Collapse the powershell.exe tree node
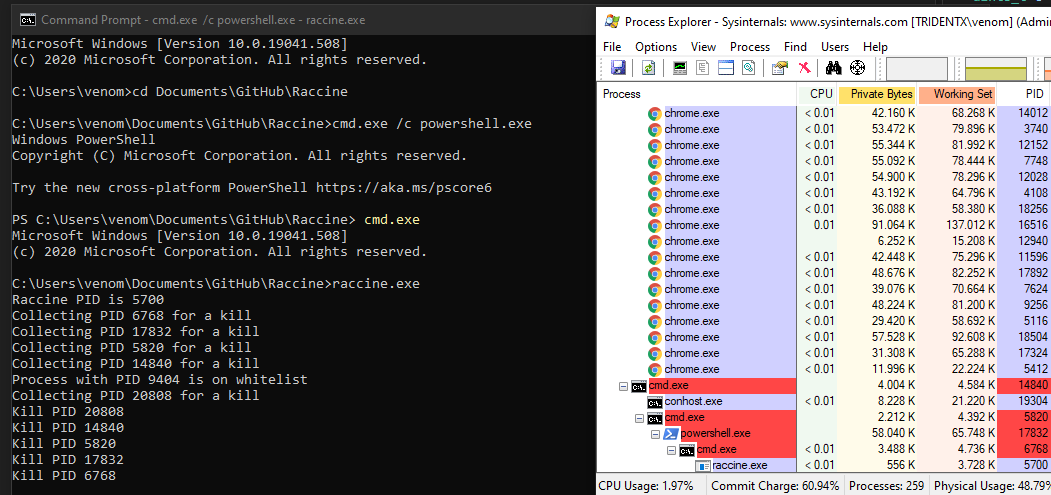The image size is (1051, 495). 656,435
